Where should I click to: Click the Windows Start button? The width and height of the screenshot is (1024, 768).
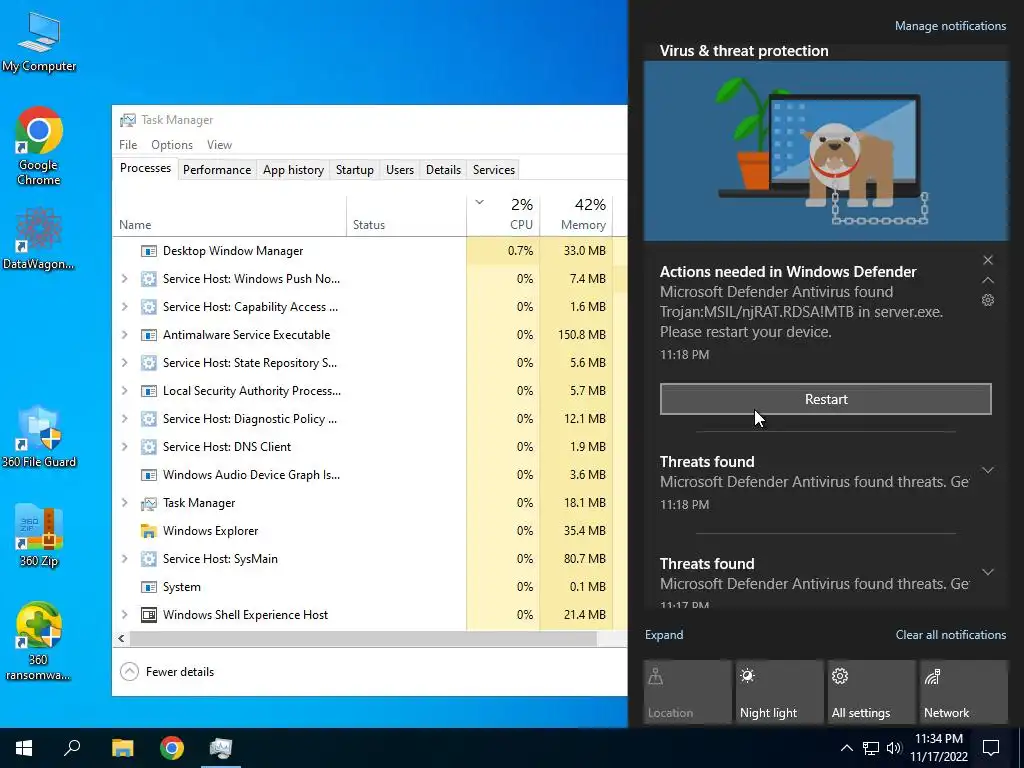(24, 748)
